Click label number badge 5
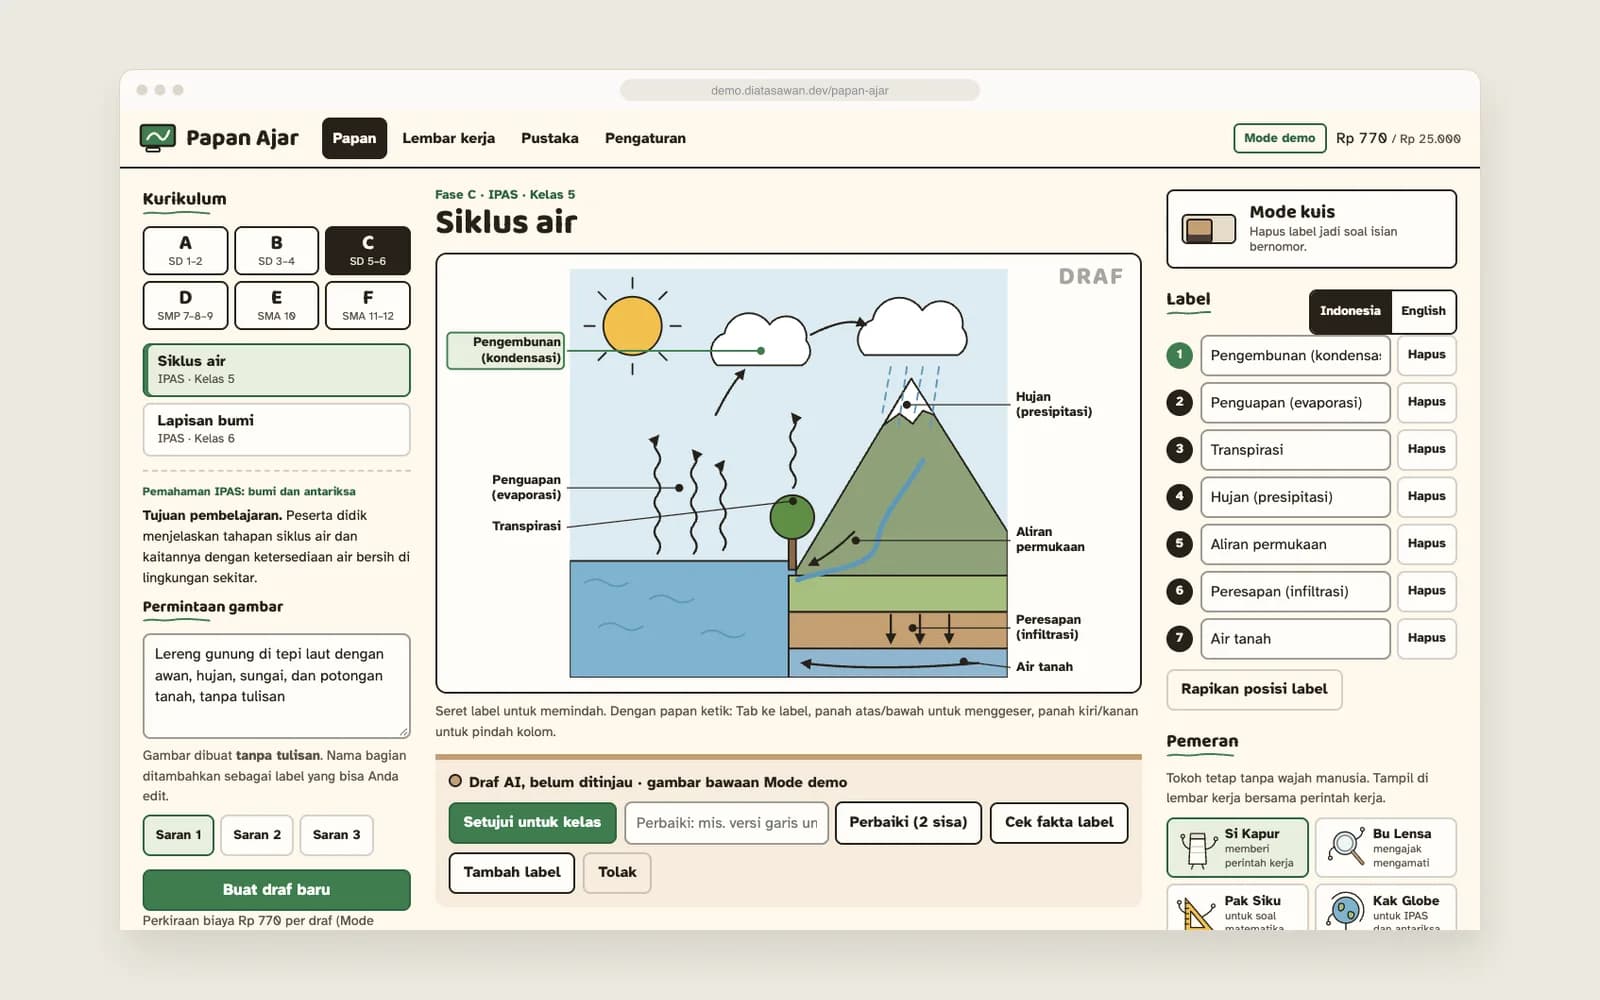The height and width of the screenshot is (1000, 1600). pos(1179,544)
